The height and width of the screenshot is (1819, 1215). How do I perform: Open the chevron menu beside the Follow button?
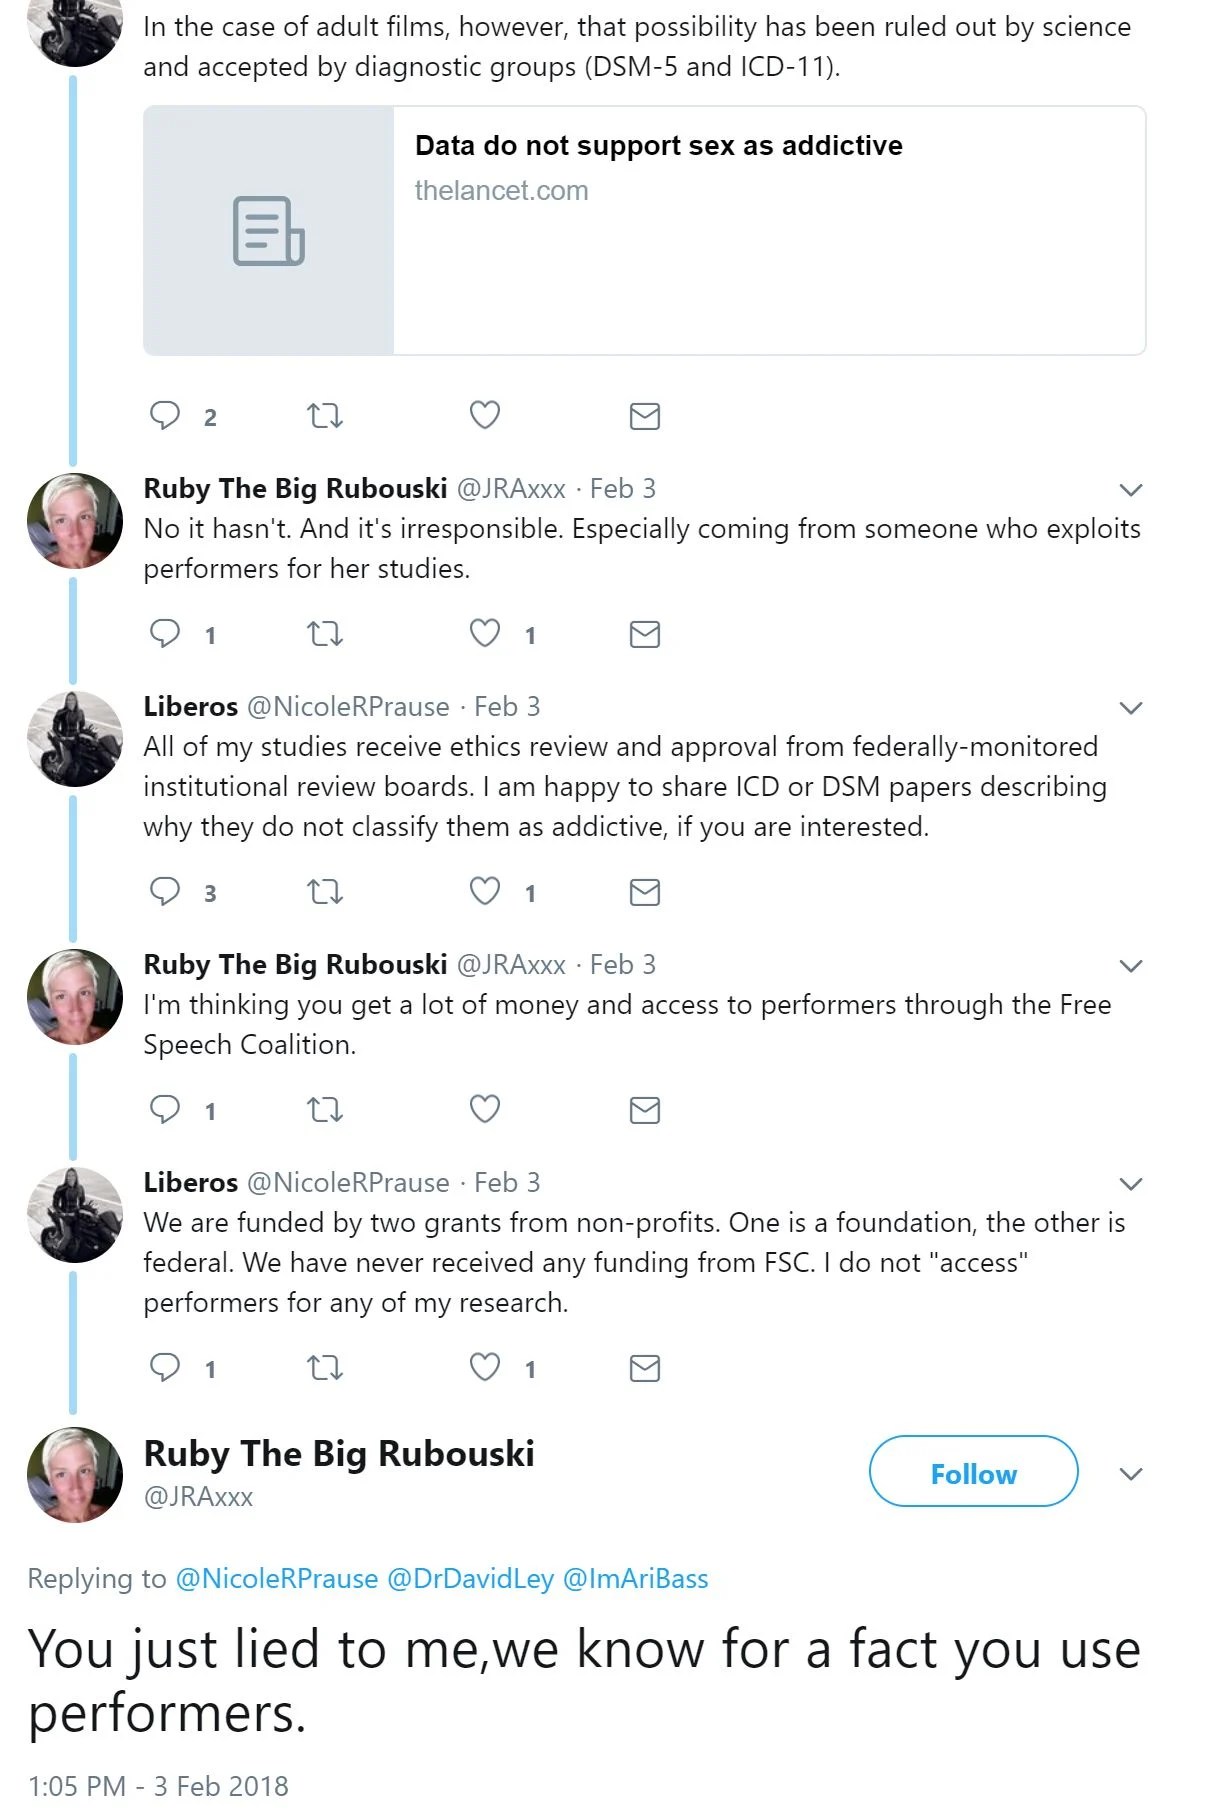[x=1131, y=1474]
